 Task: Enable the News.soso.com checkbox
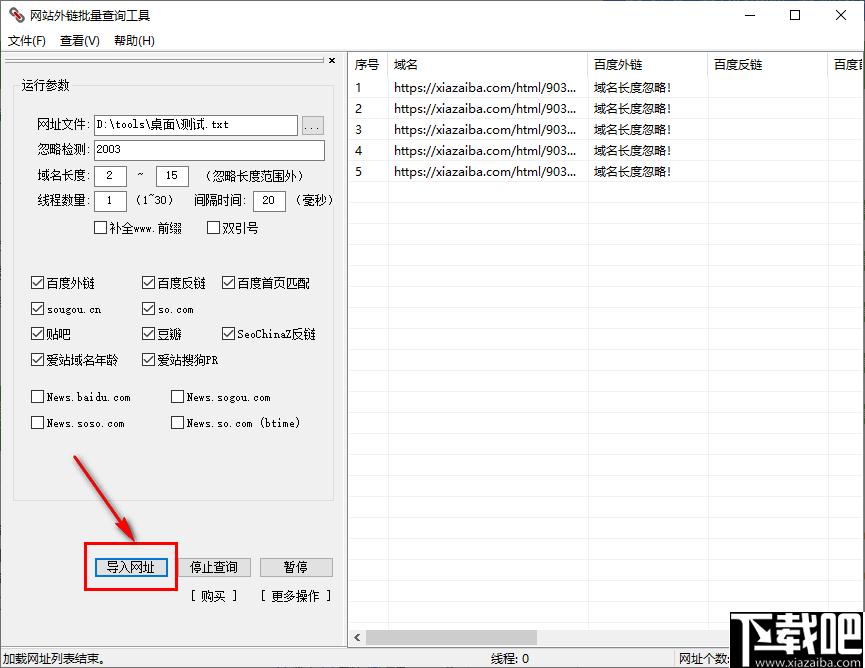point(38,423)
